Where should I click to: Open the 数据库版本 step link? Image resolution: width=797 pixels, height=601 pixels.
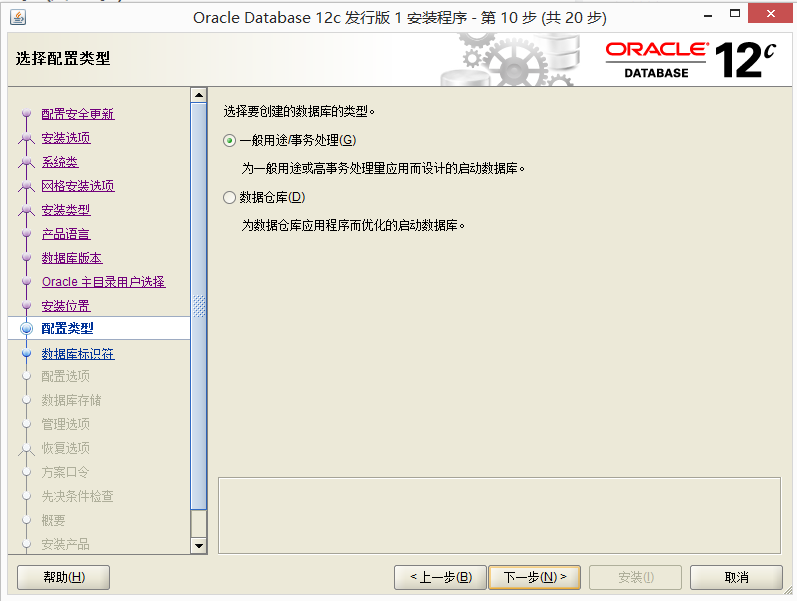point(72,258)
